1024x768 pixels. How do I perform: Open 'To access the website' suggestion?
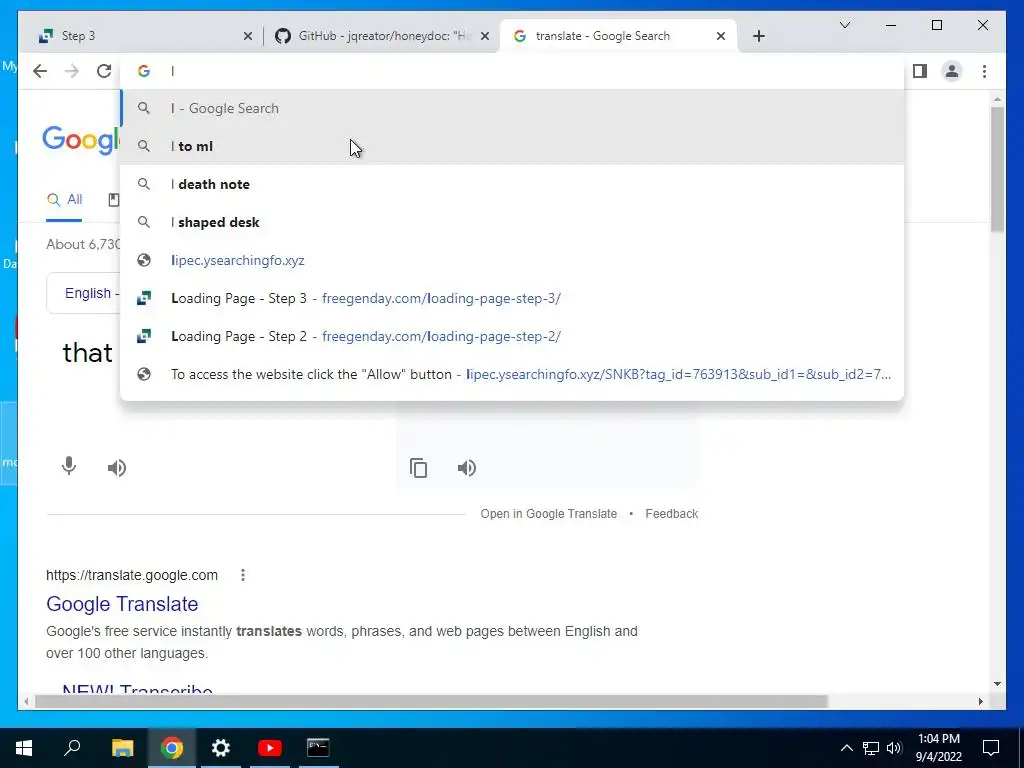[x=513, y=374]
